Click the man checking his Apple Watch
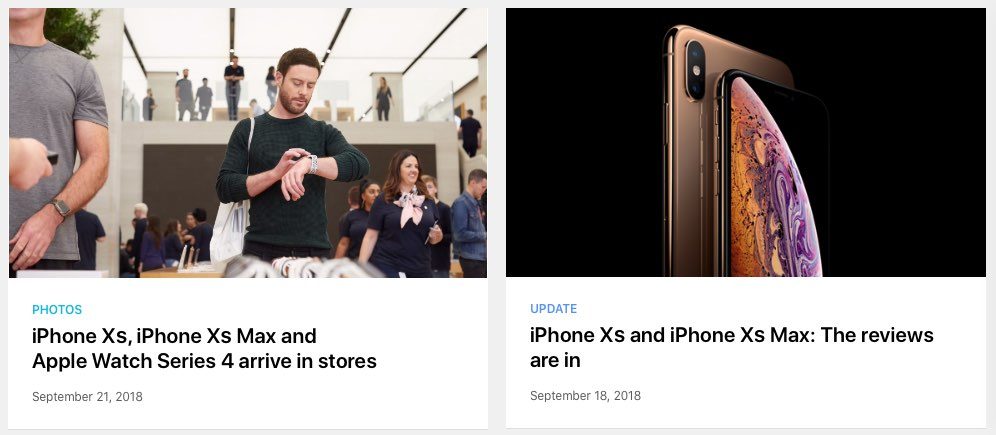This screenshot has height=435, width=996. point(291,156)
